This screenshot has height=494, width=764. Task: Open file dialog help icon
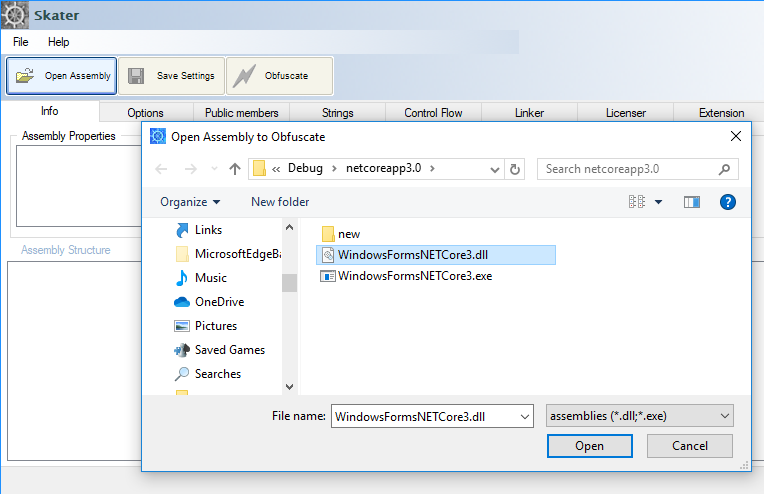pyautogui.click(x=727, y=202)
